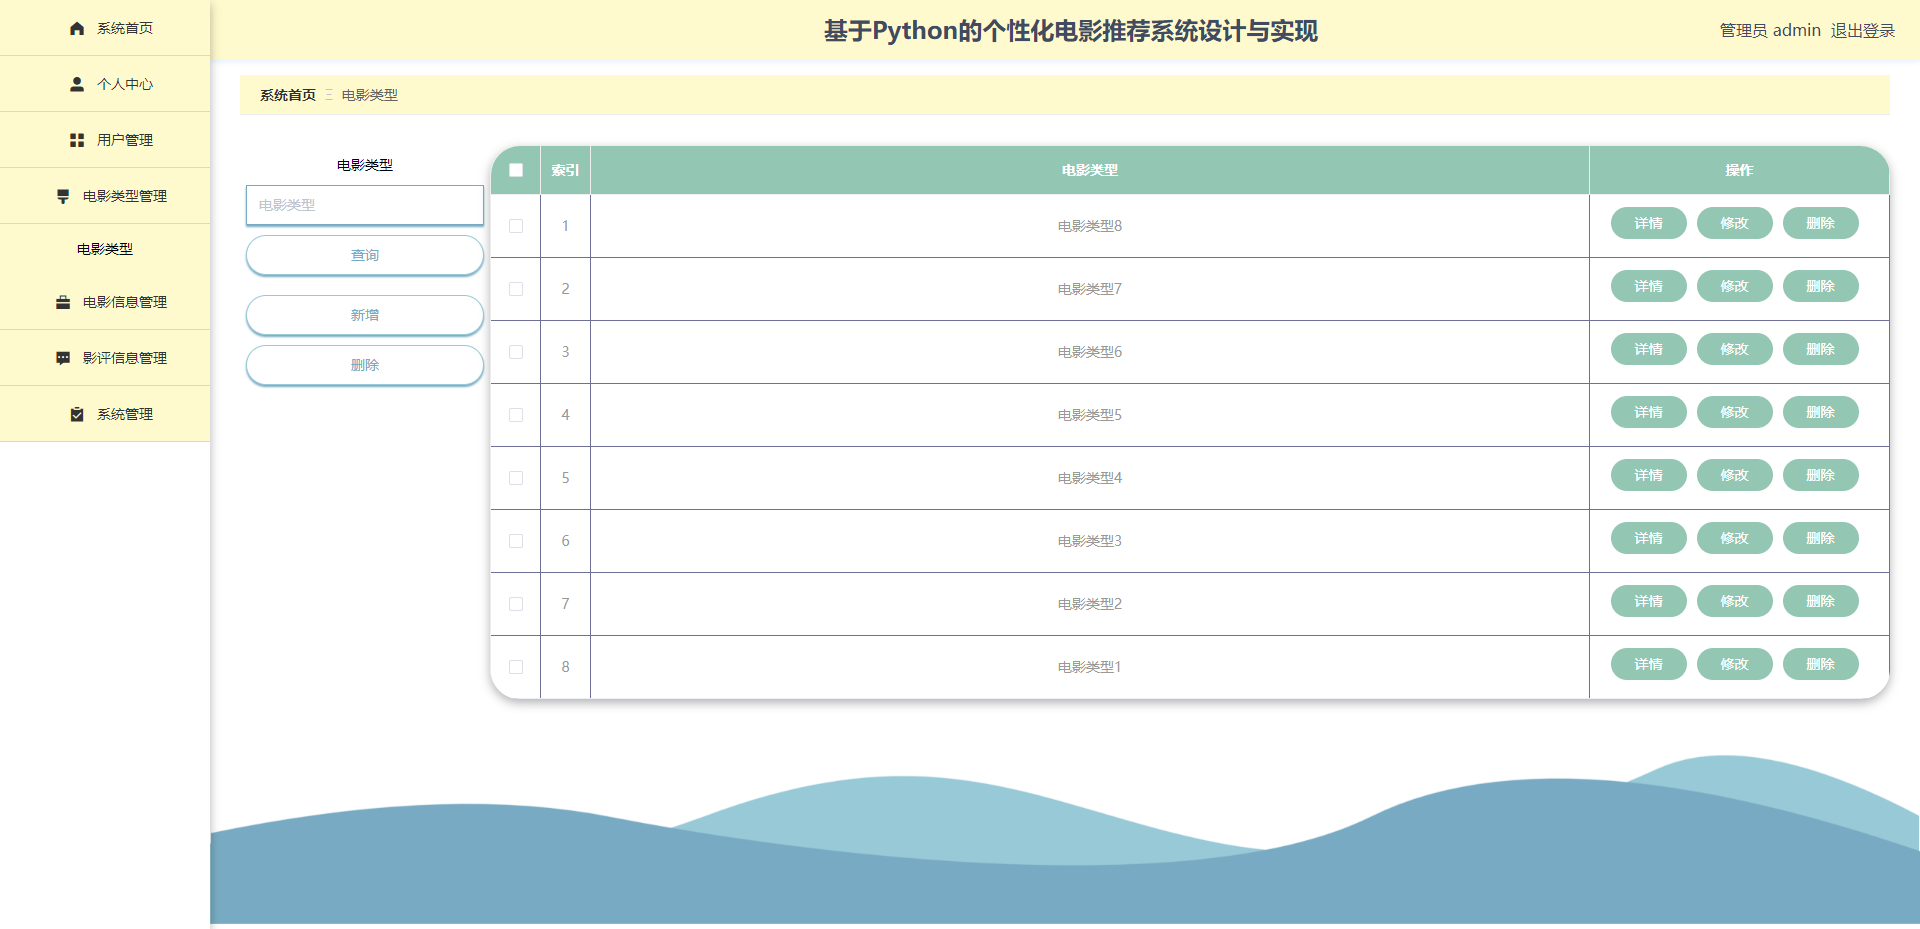This screenshot has height=929, width=1920.
Task: Expand the 系统管理 sidebar menu
Action: pos(124,414)
